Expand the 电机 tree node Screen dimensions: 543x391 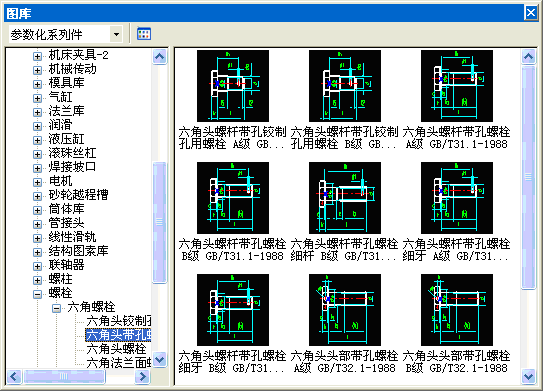(x=37, y=182)
